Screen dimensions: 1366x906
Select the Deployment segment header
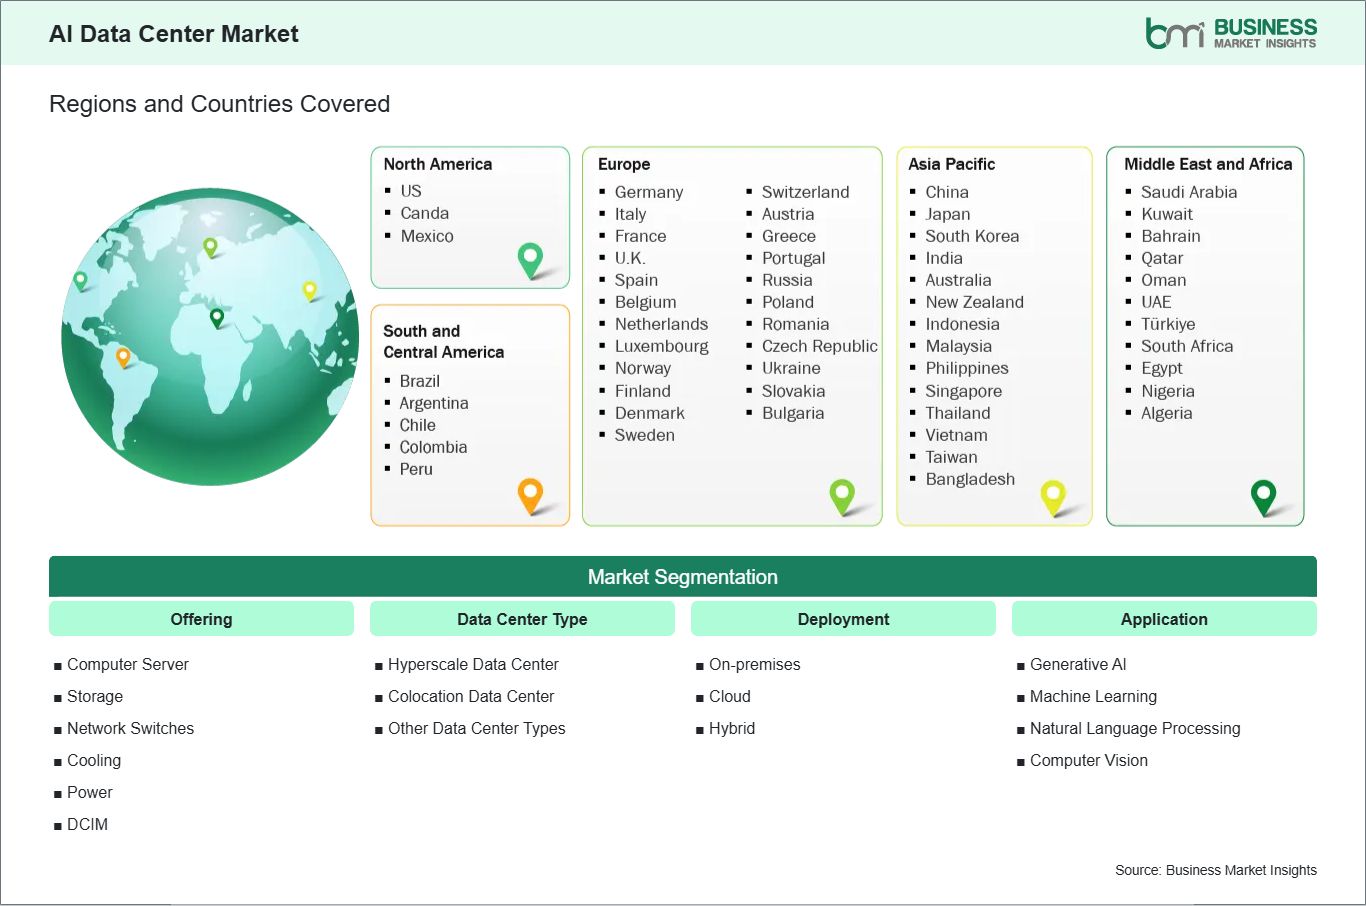(x=843, y=619)
